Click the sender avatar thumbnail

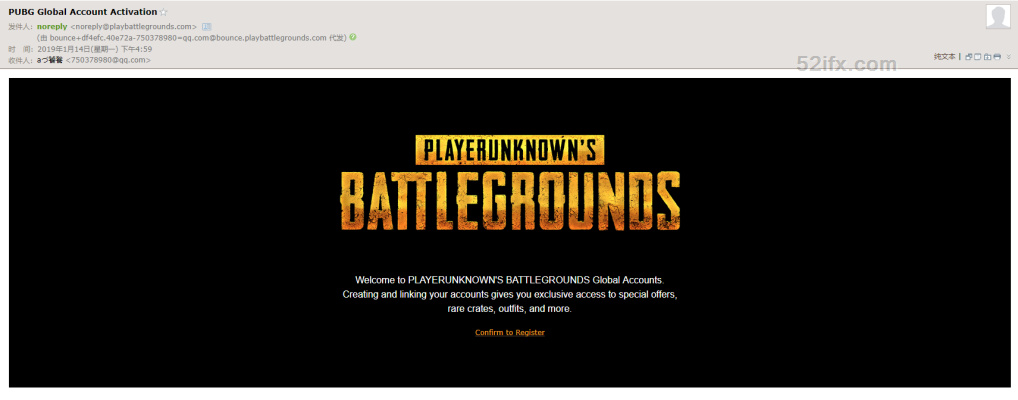click(x=998, y=16)
